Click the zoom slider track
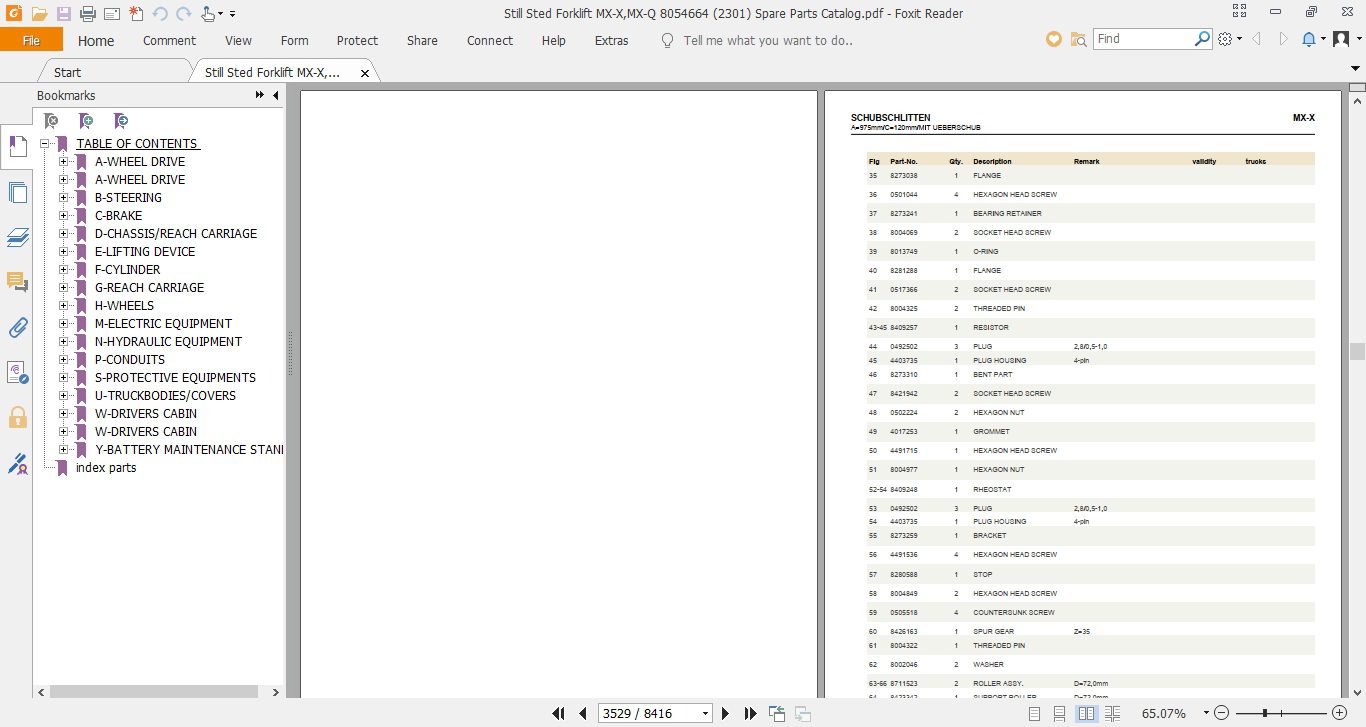This screenshot has height=727, width=1366. pyautogui.click(x=1282, y=713)
